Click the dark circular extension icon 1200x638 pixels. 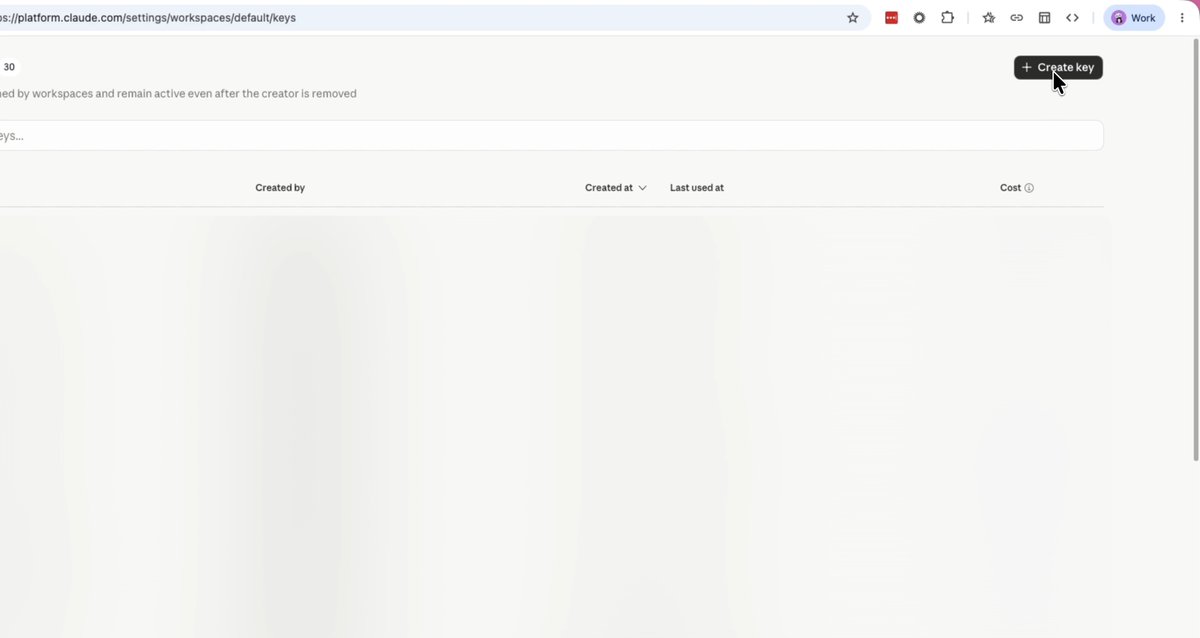coord(919,18)
